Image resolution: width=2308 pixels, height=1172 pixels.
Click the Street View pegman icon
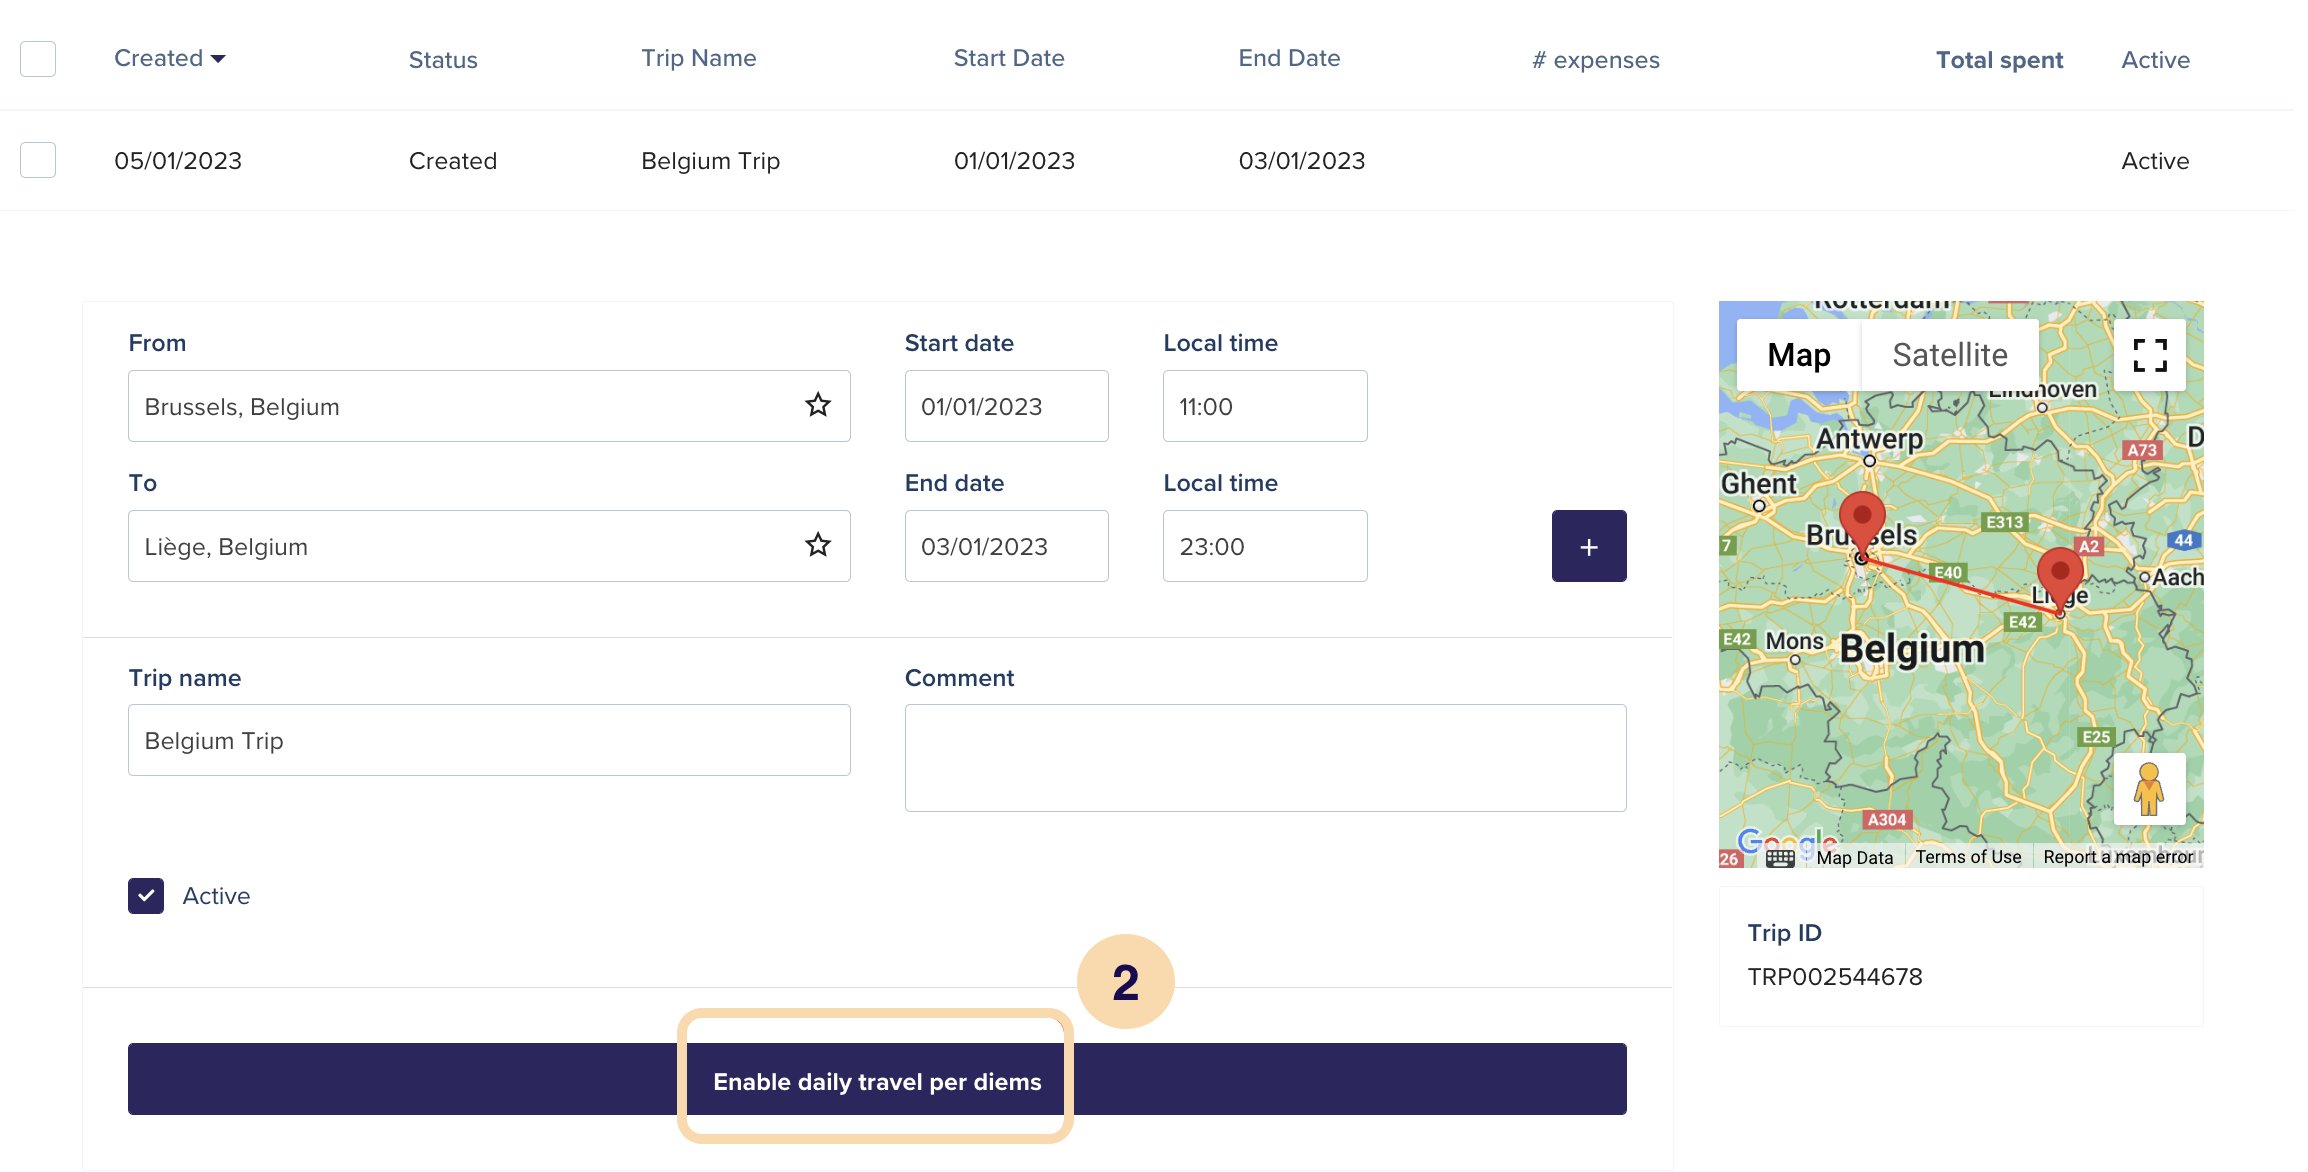2148,788
